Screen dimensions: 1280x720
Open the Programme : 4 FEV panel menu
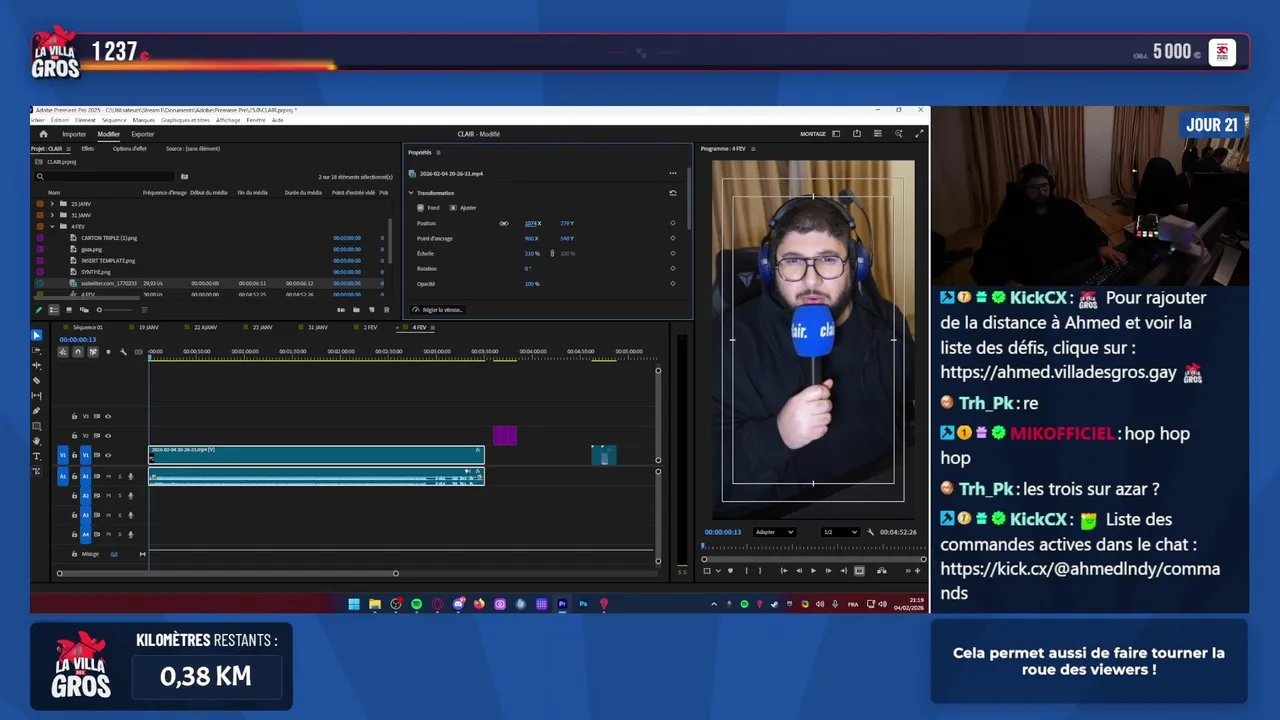click(x=753, y=149)
